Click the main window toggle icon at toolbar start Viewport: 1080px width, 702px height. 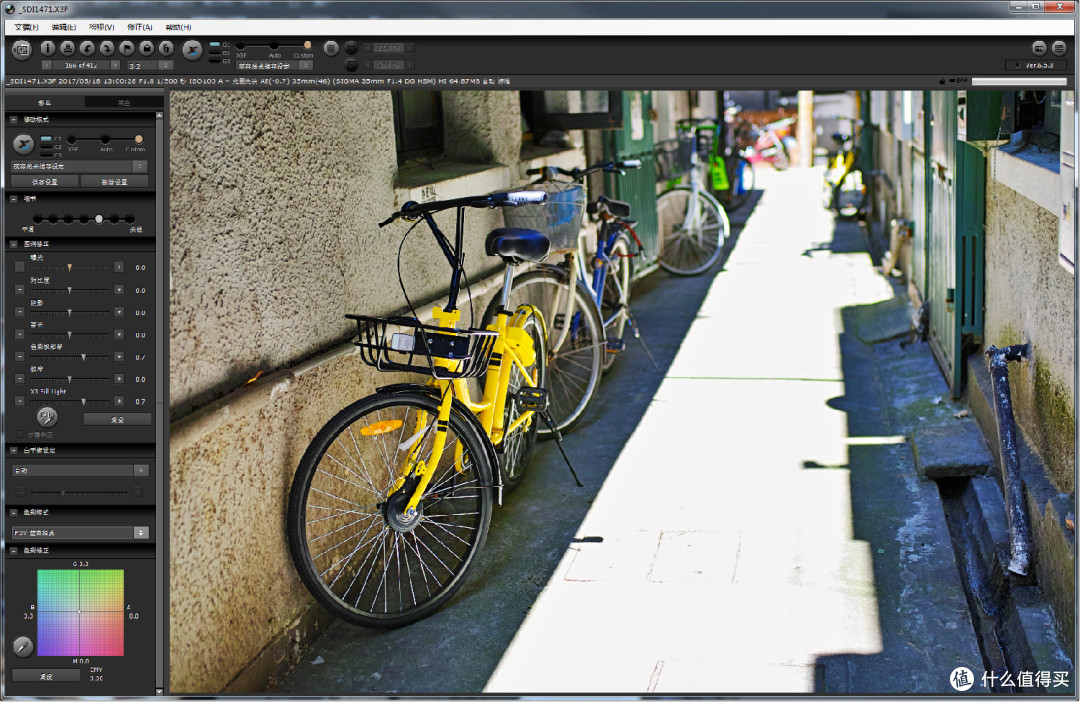(x=22, y=50)
